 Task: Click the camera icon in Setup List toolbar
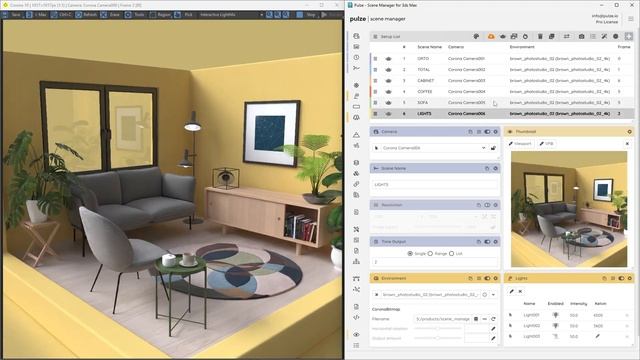tap(581, 36)
